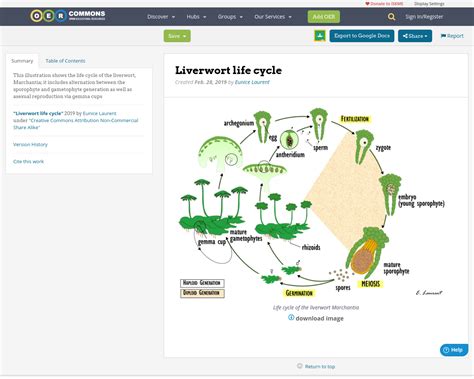Open the Help chat button
This screenshot has height=379, width=474.
pos(454,350)
